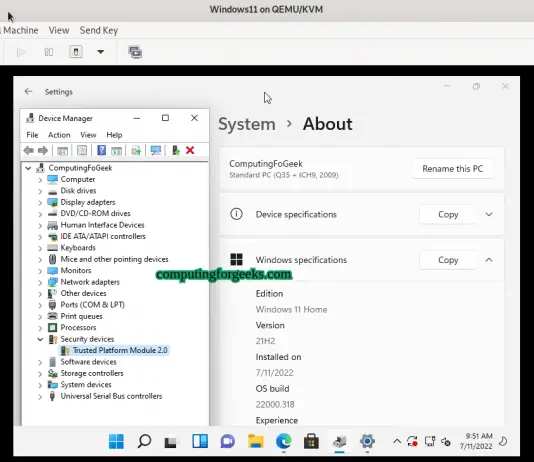Open the Action menu in Device Manager
This screenshot has width=534, height=462.
(x=59, y=135)
